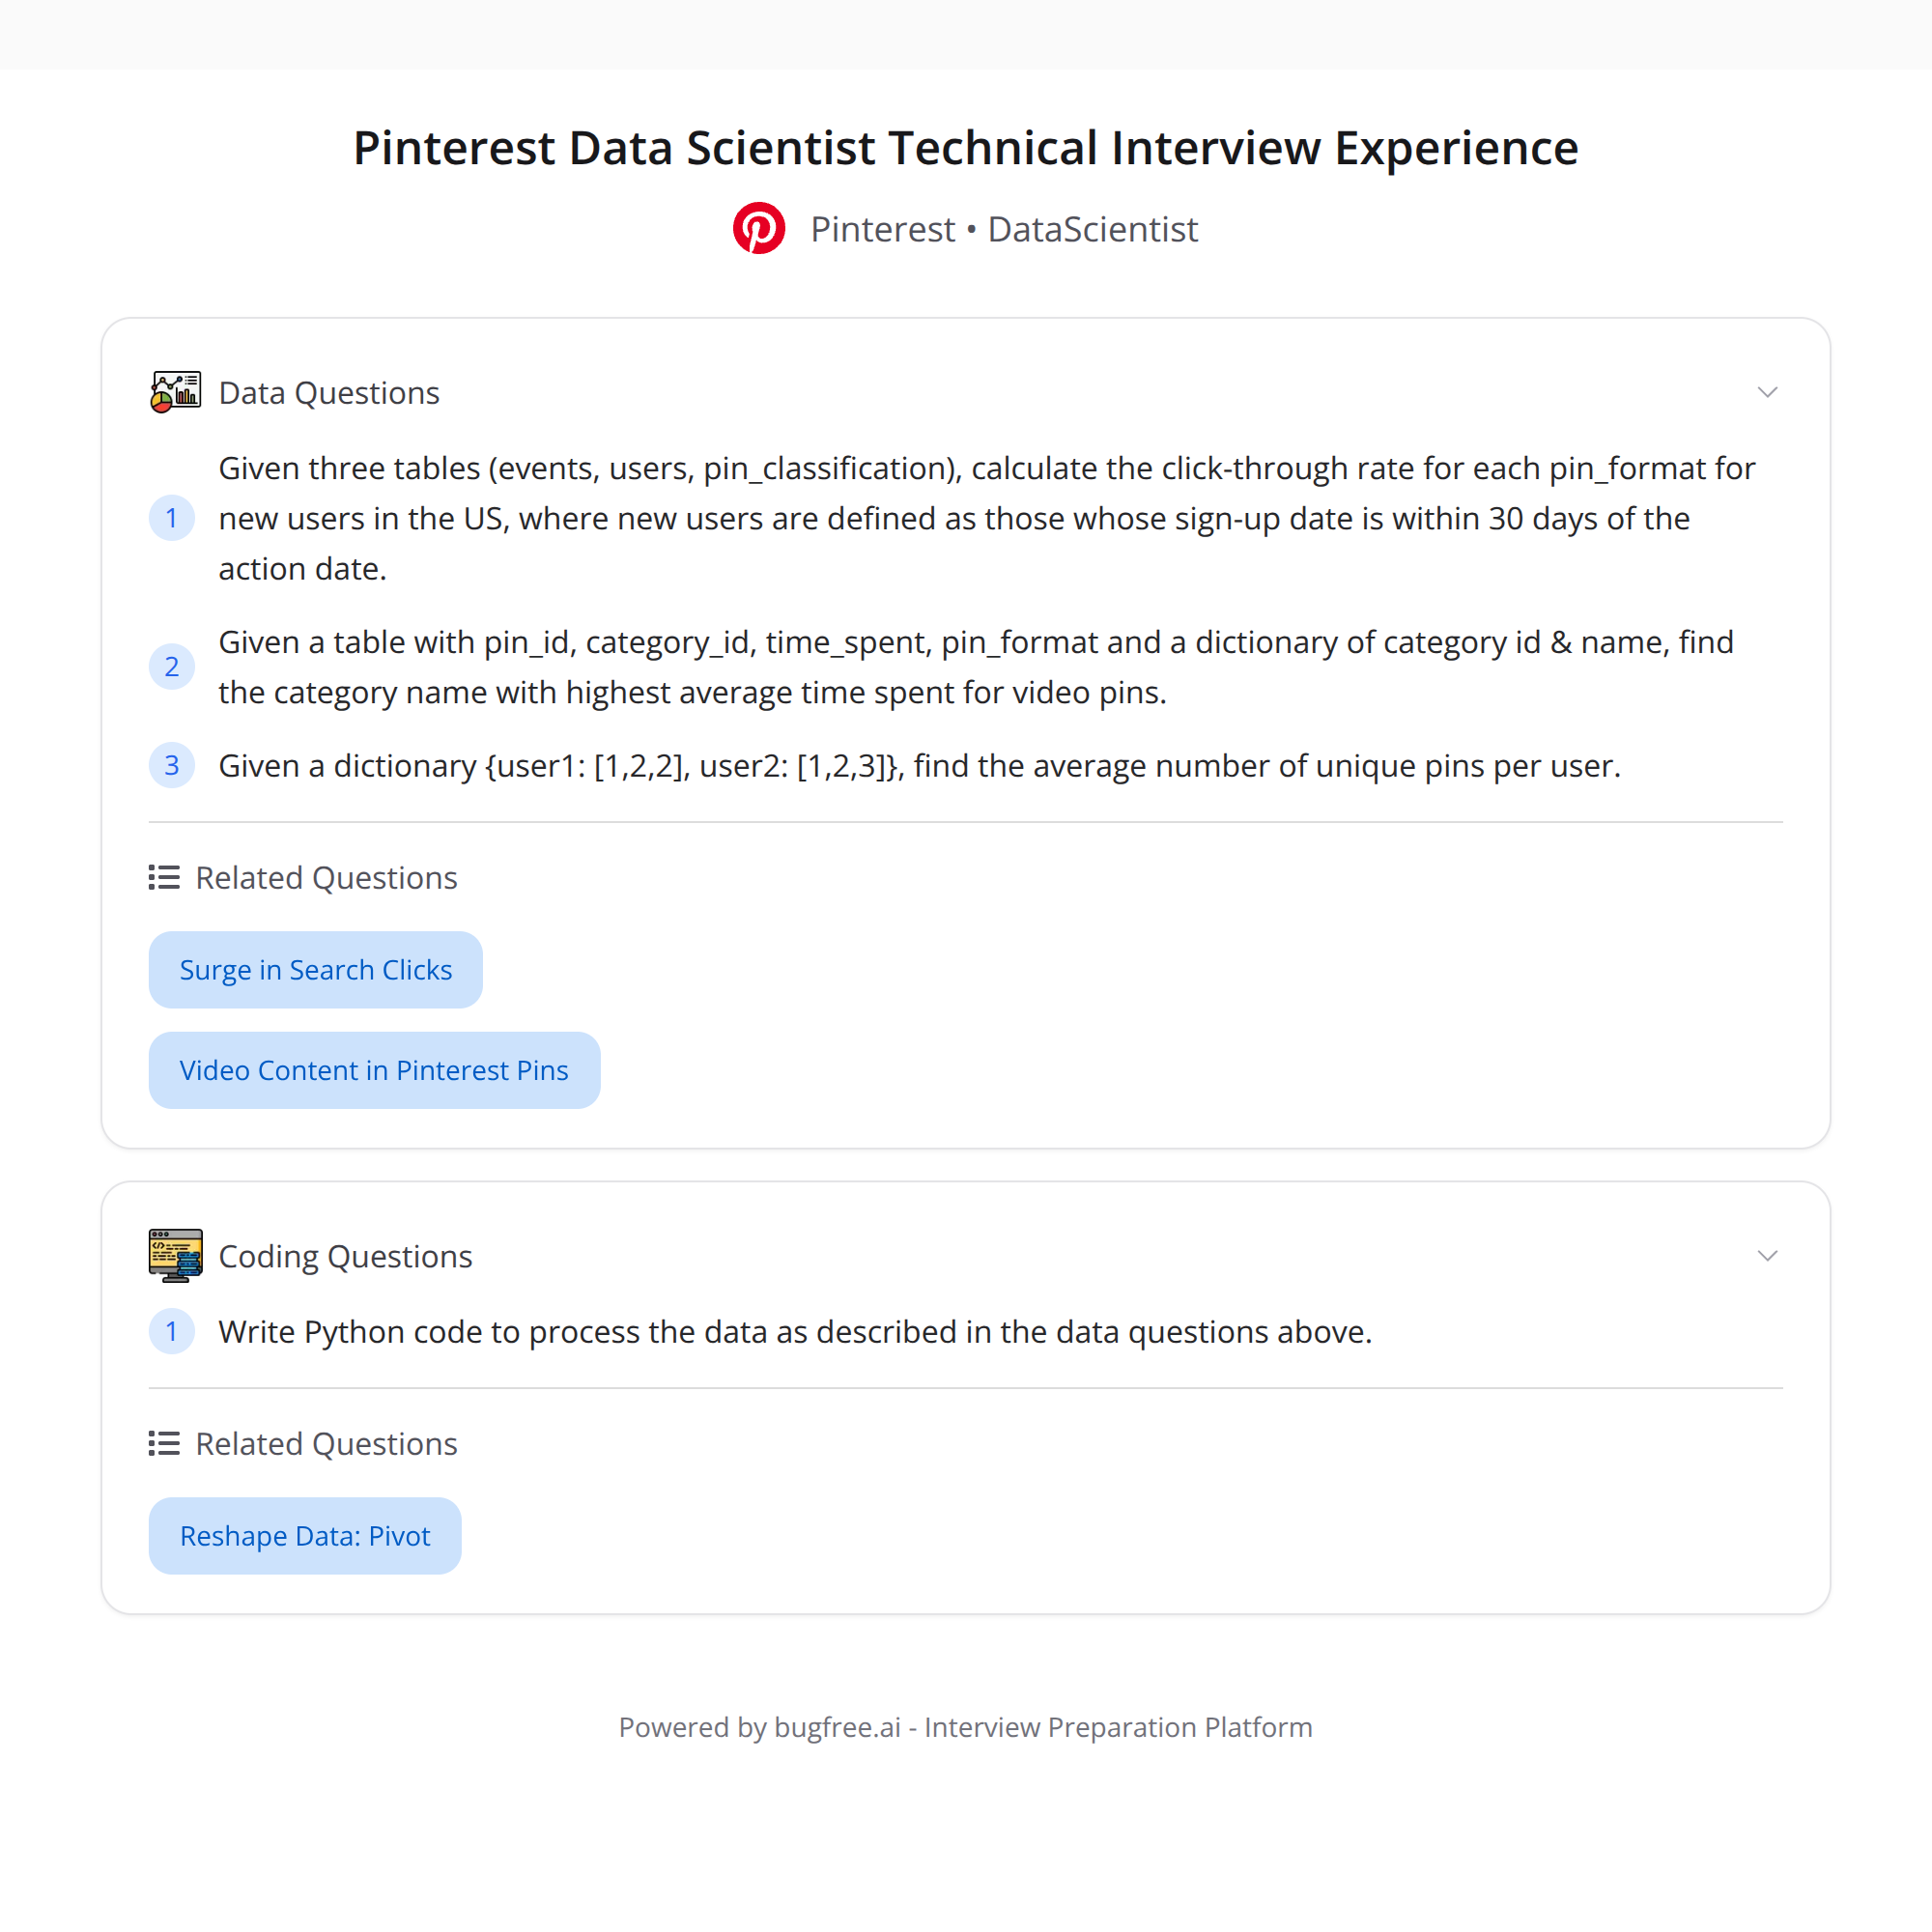The height and width of the screenshot is (1932, 1932).
Task: Open the Surge in Search Clicks question
Action: point(315,969)
